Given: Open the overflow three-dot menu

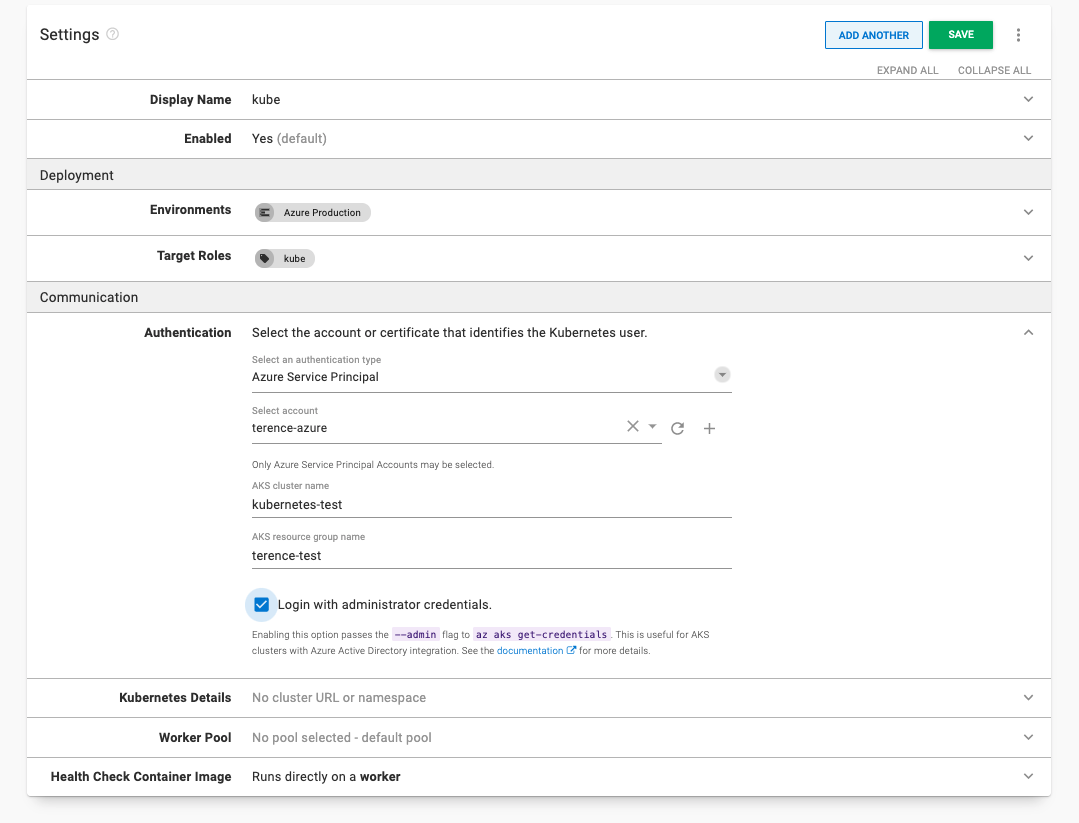Looking at the screenshot, I should (x=1018, y=34).
